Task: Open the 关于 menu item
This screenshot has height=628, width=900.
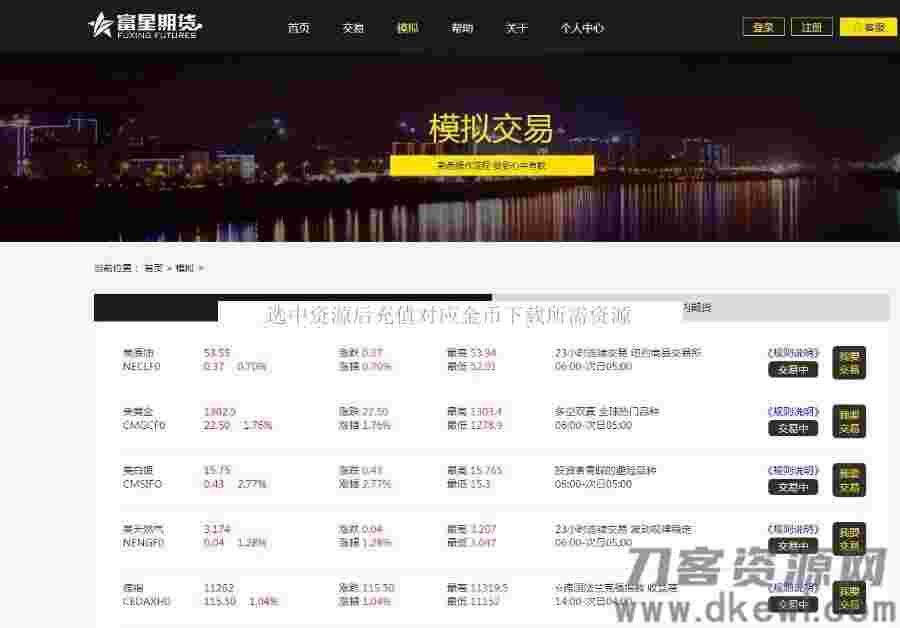Action: tap(517, 28)
